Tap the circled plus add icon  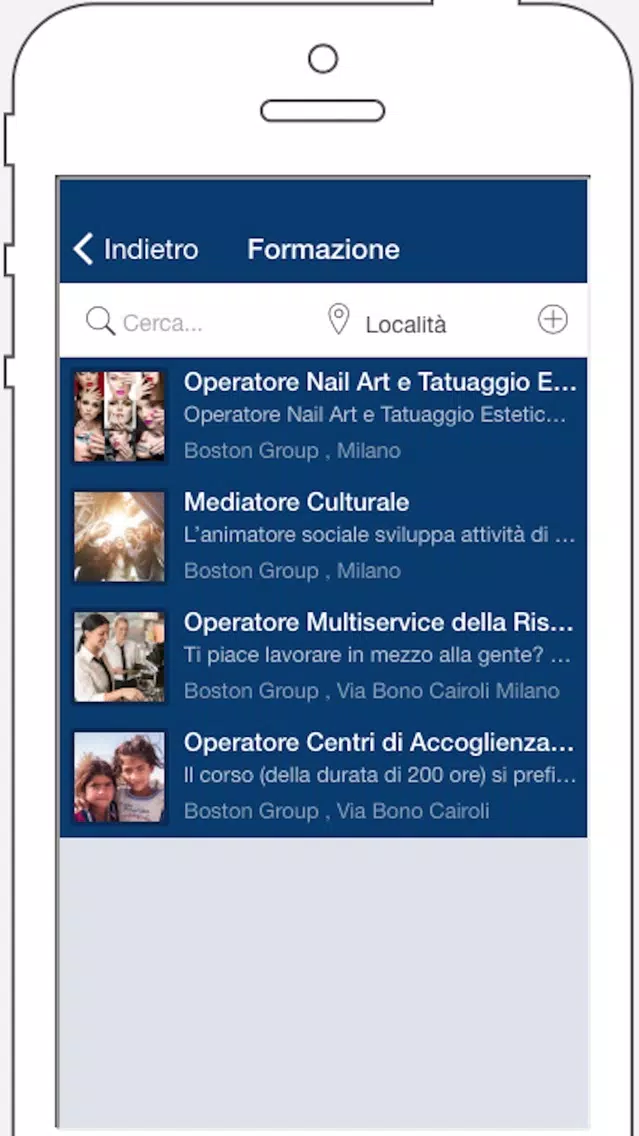point(553,320)
